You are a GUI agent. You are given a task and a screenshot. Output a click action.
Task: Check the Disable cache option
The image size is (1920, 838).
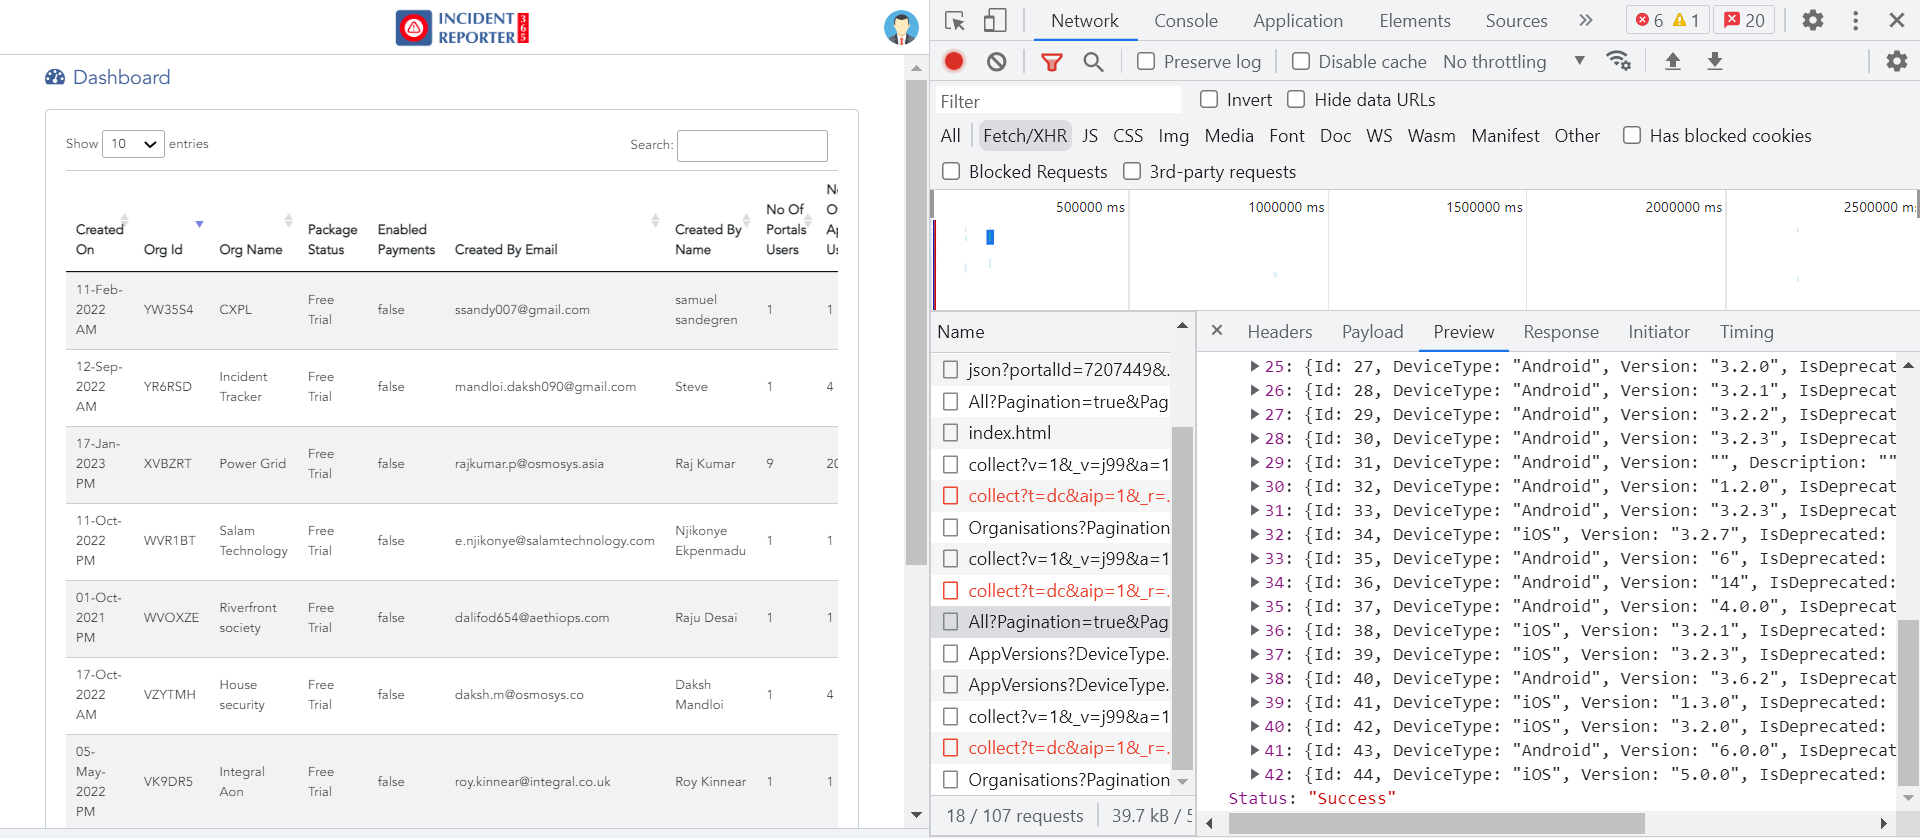1301,62
